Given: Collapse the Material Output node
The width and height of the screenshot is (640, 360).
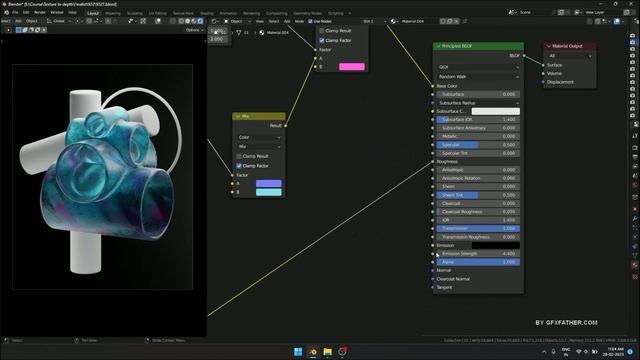Looking at the screenshot, I should 549,47.
